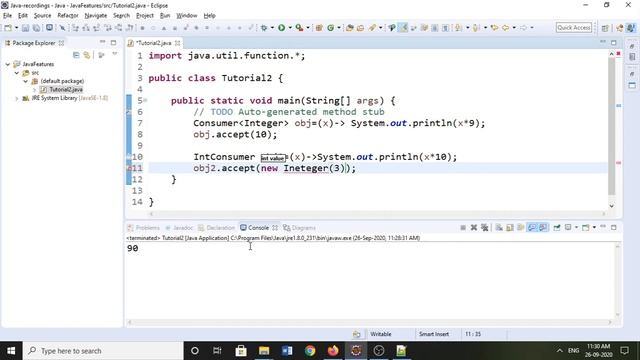Expand the Tutorial2.java tree node
Screen dimensions: 640x360
(x=34, y=89)
